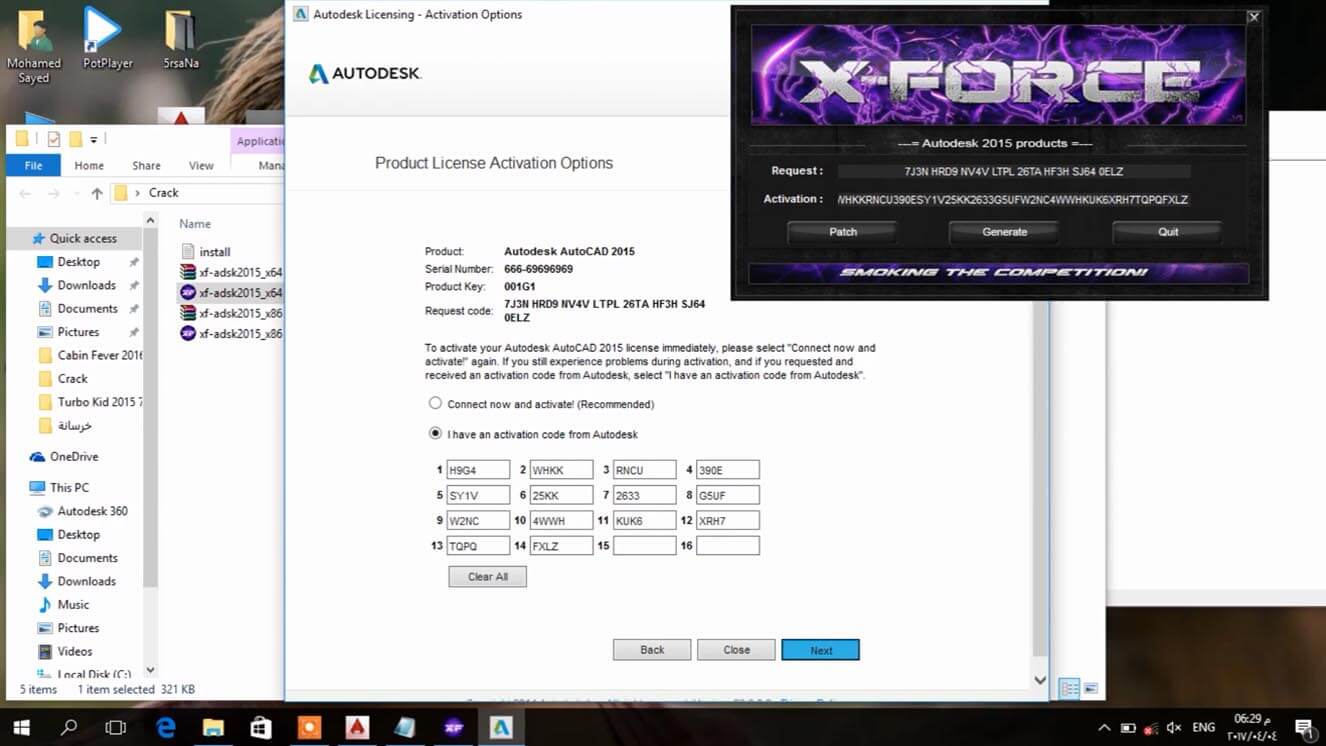Click the Explorer Forward navigation arrow
Viewport: 1326px width, 746px height.
coord(54,193)
